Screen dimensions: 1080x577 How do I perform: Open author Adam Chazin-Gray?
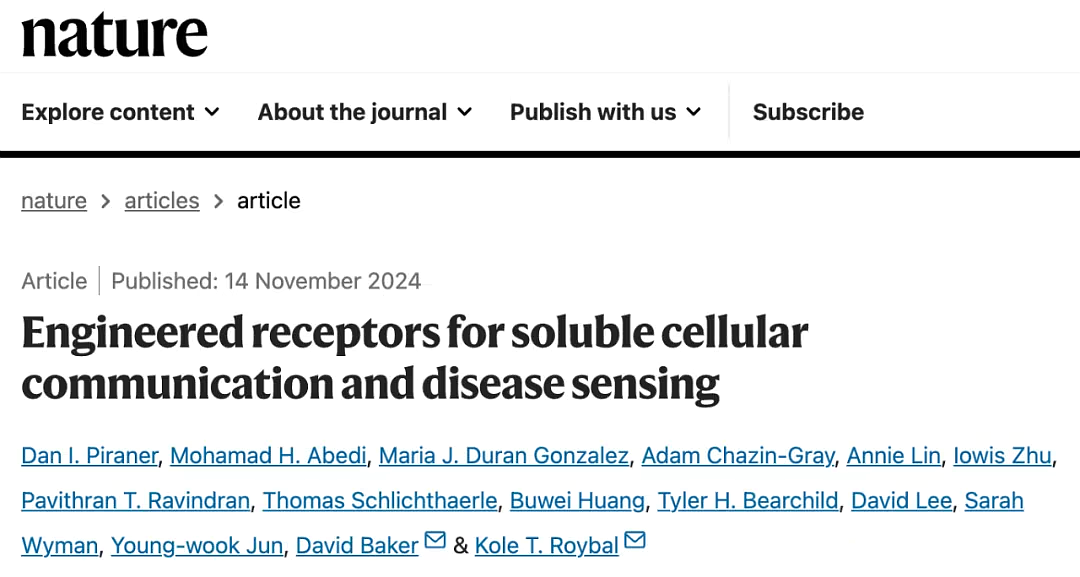coord(738,455)
